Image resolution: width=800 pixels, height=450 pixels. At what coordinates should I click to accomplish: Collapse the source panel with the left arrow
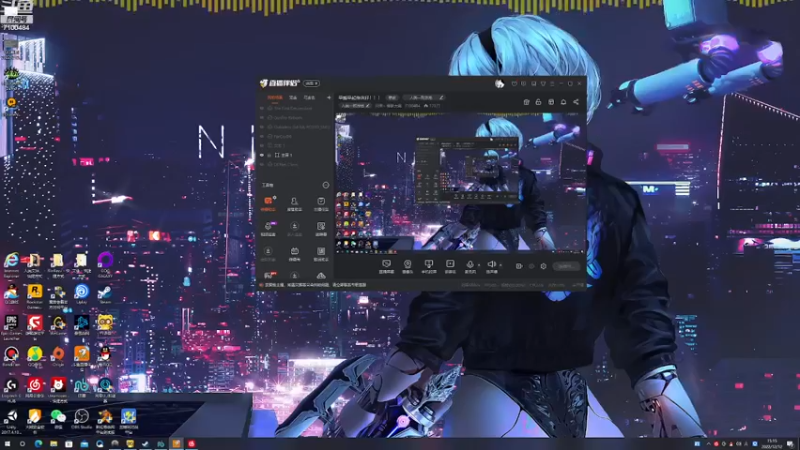coord(329,97)
